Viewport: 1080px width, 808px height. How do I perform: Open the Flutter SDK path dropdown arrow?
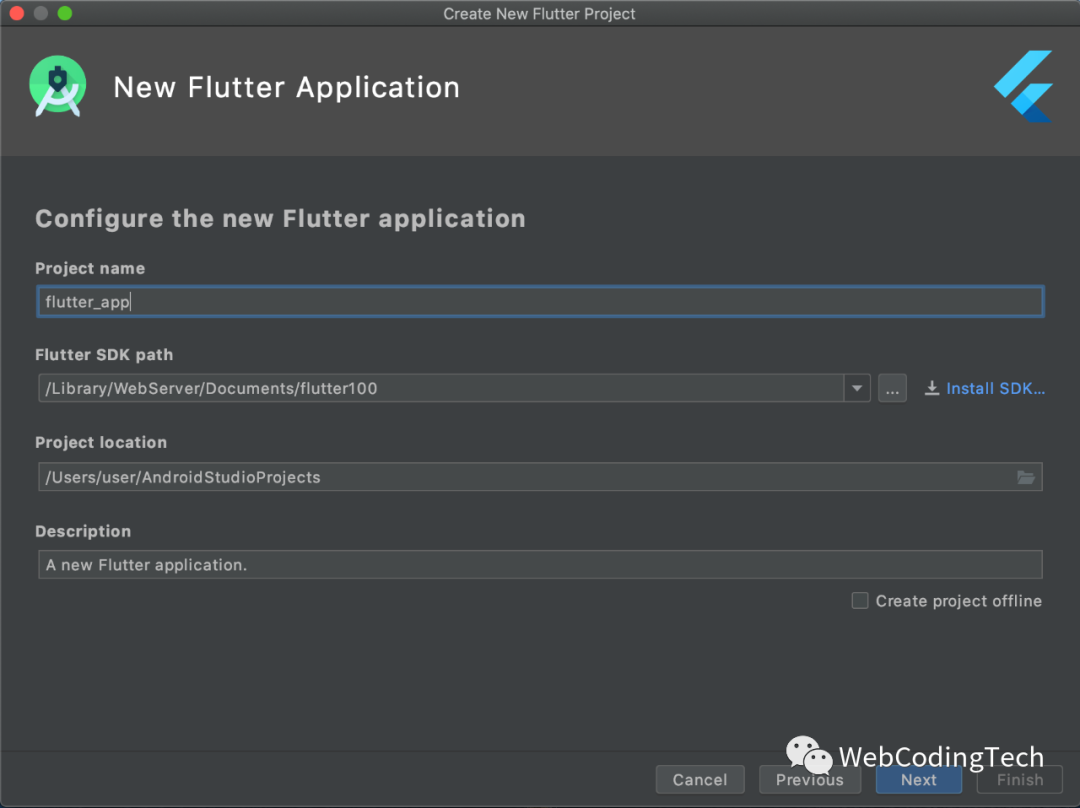coord(857,388)
